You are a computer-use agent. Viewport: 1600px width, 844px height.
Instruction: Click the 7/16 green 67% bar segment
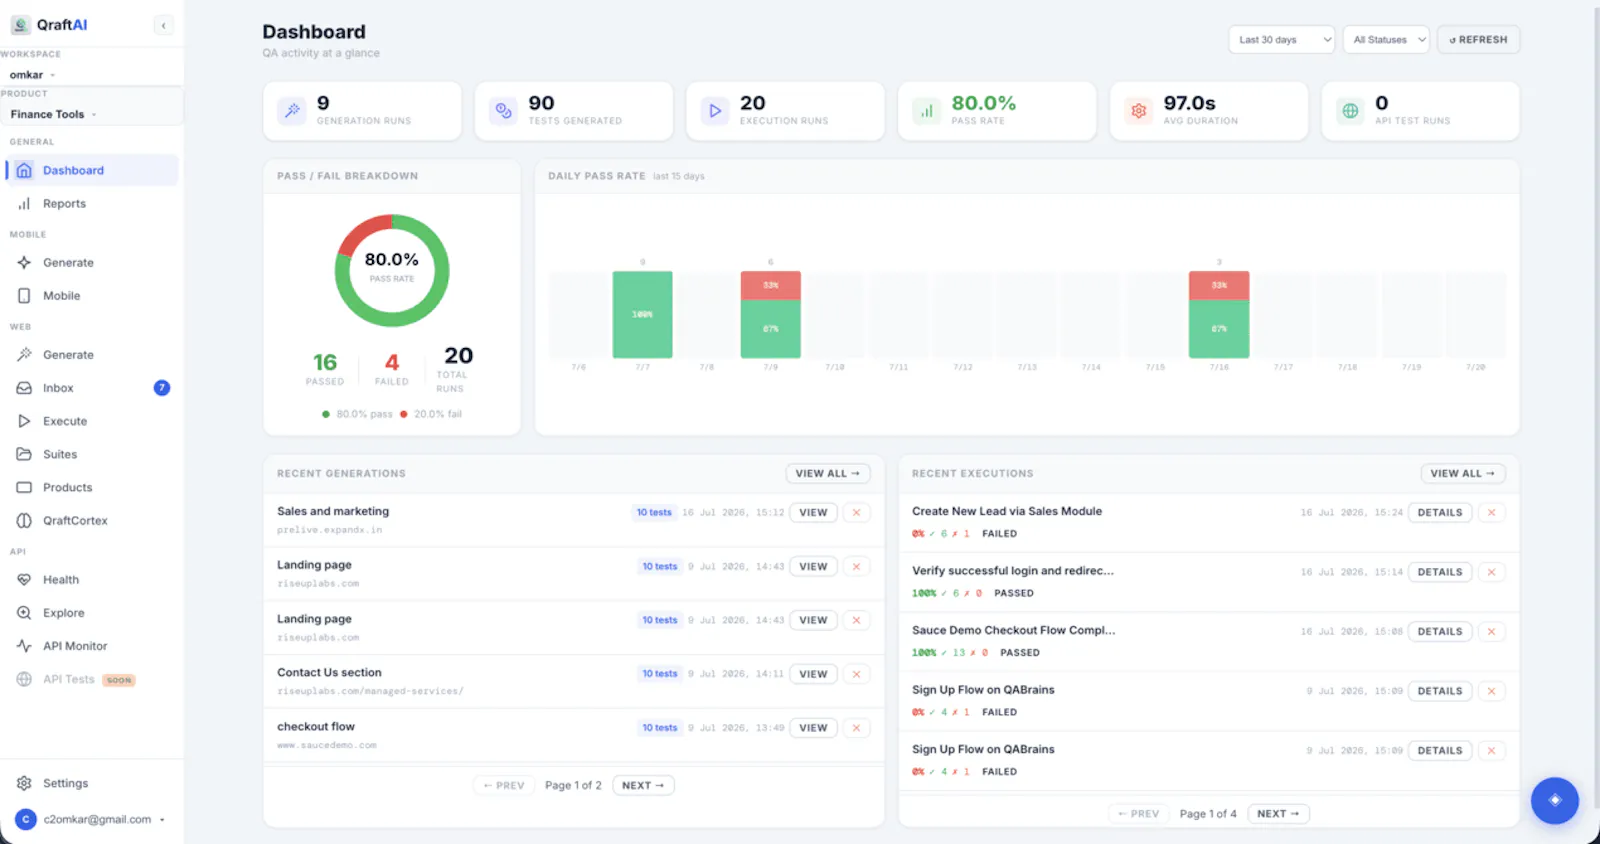click(1219, 329)
